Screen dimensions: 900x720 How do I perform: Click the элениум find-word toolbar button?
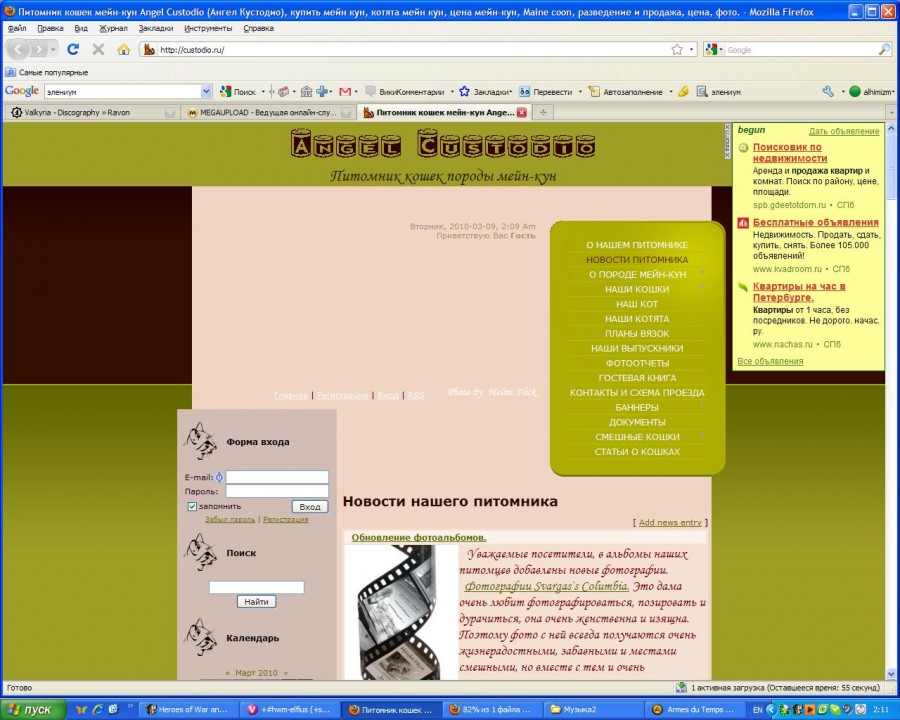[719, 91]
